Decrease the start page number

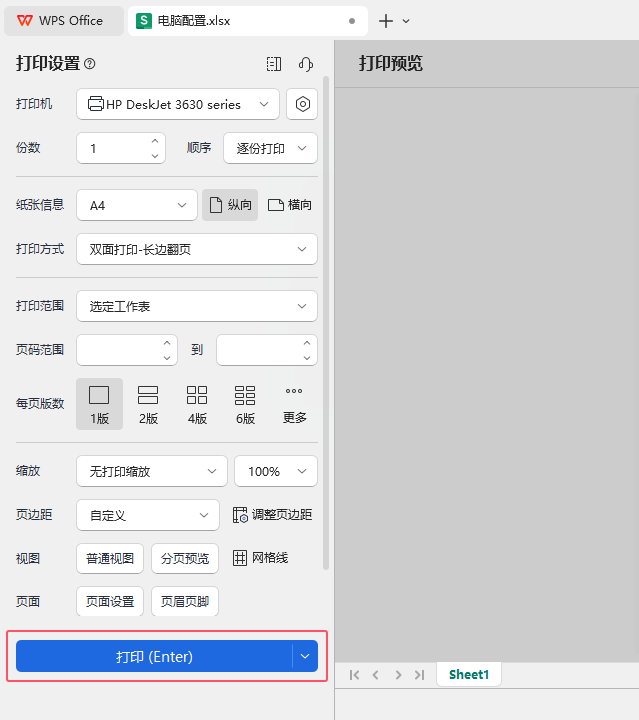point(167,358)
